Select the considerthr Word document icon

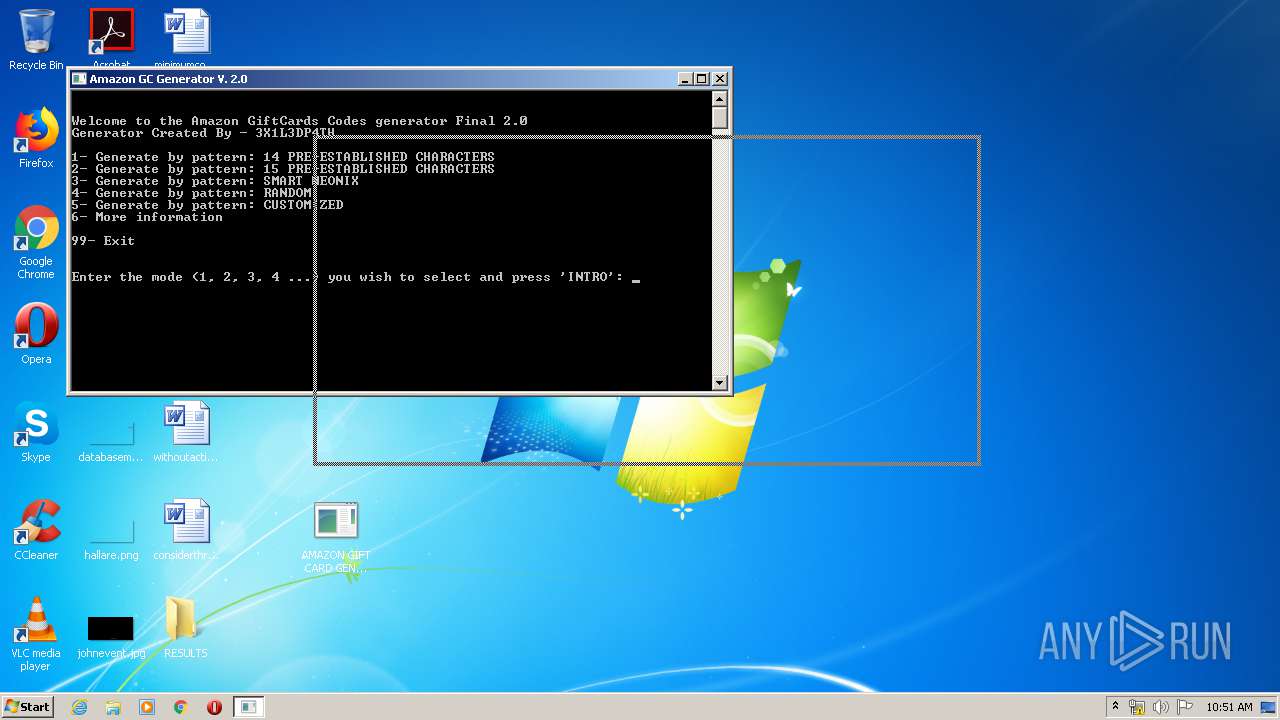186,530
